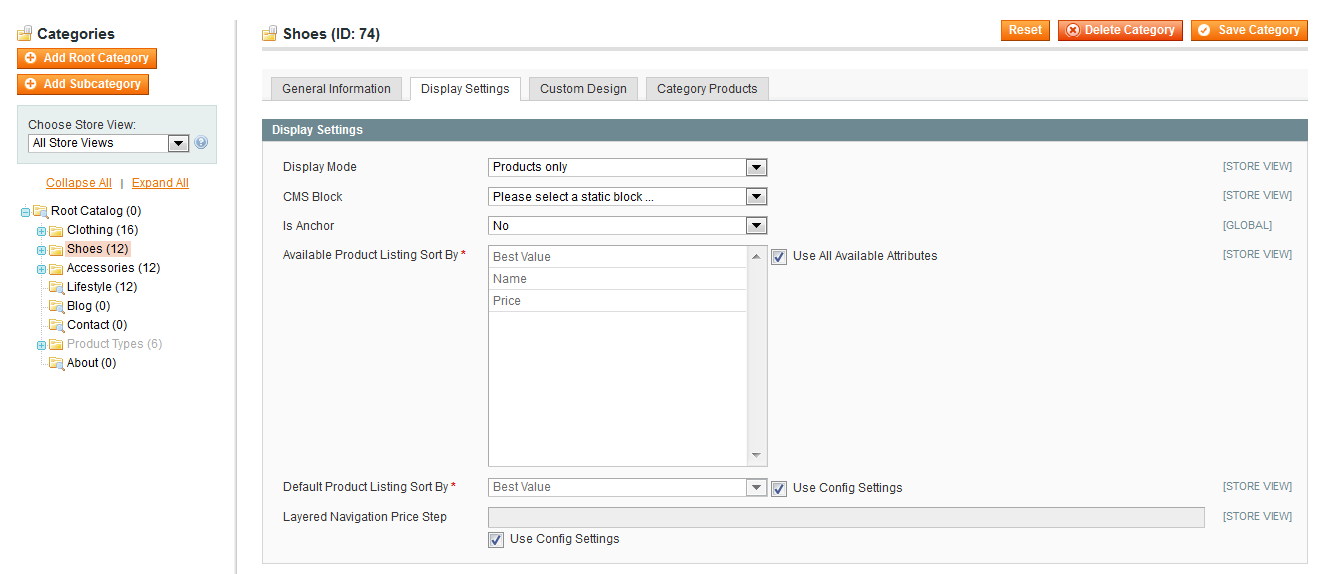Click the Blog category folder icon
Image resolution: width=1326 pixels, height=574 pixels.
(57, 306)
